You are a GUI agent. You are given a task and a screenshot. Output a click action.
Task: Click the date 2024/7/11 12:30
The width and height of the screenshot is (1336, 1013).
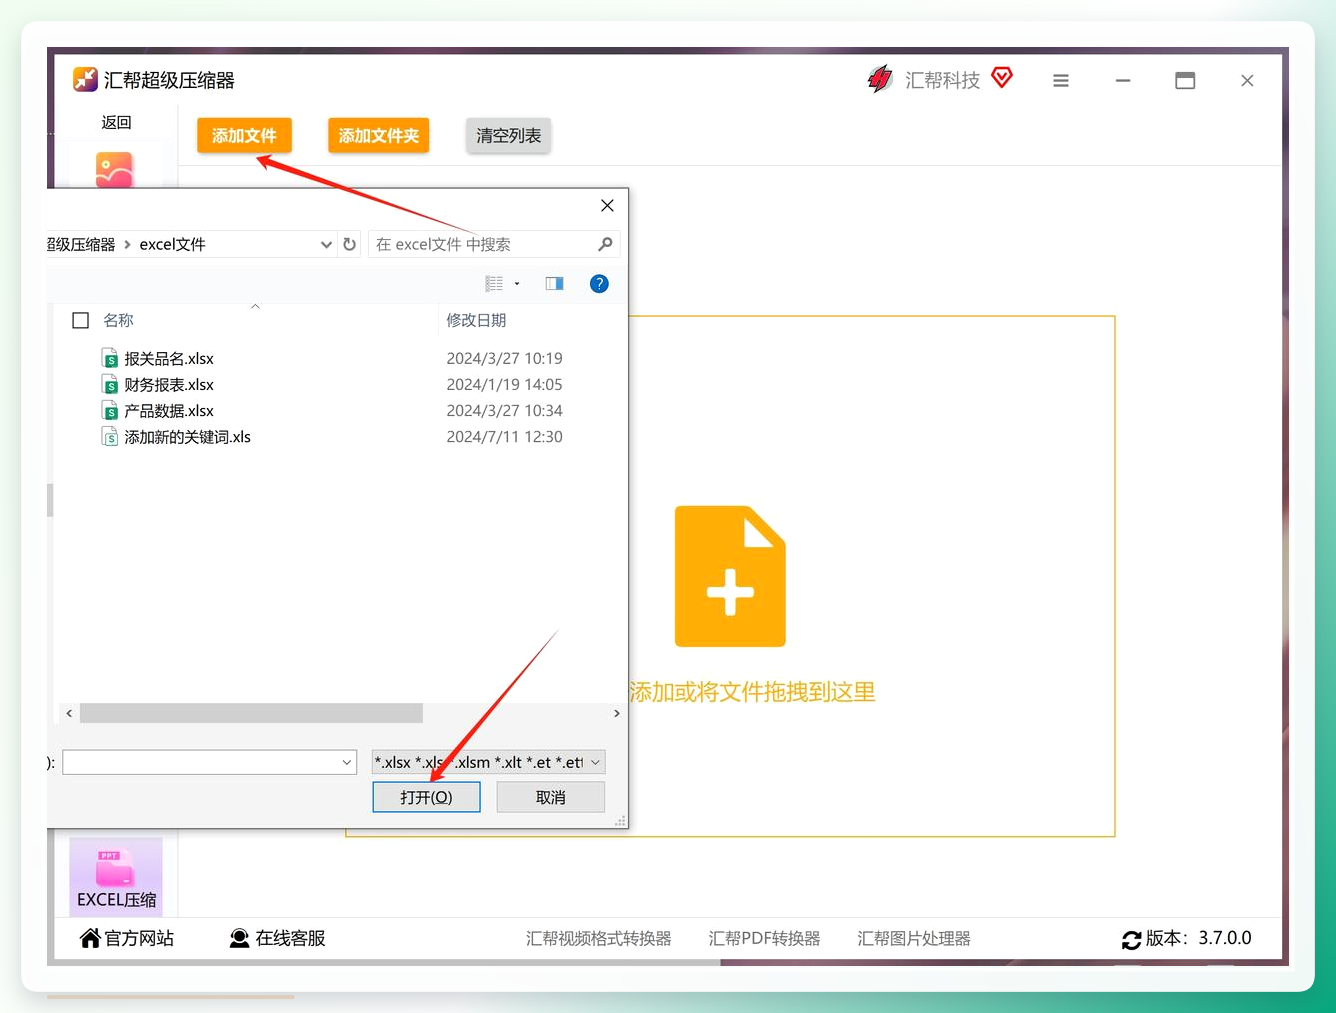coord(504,437)
